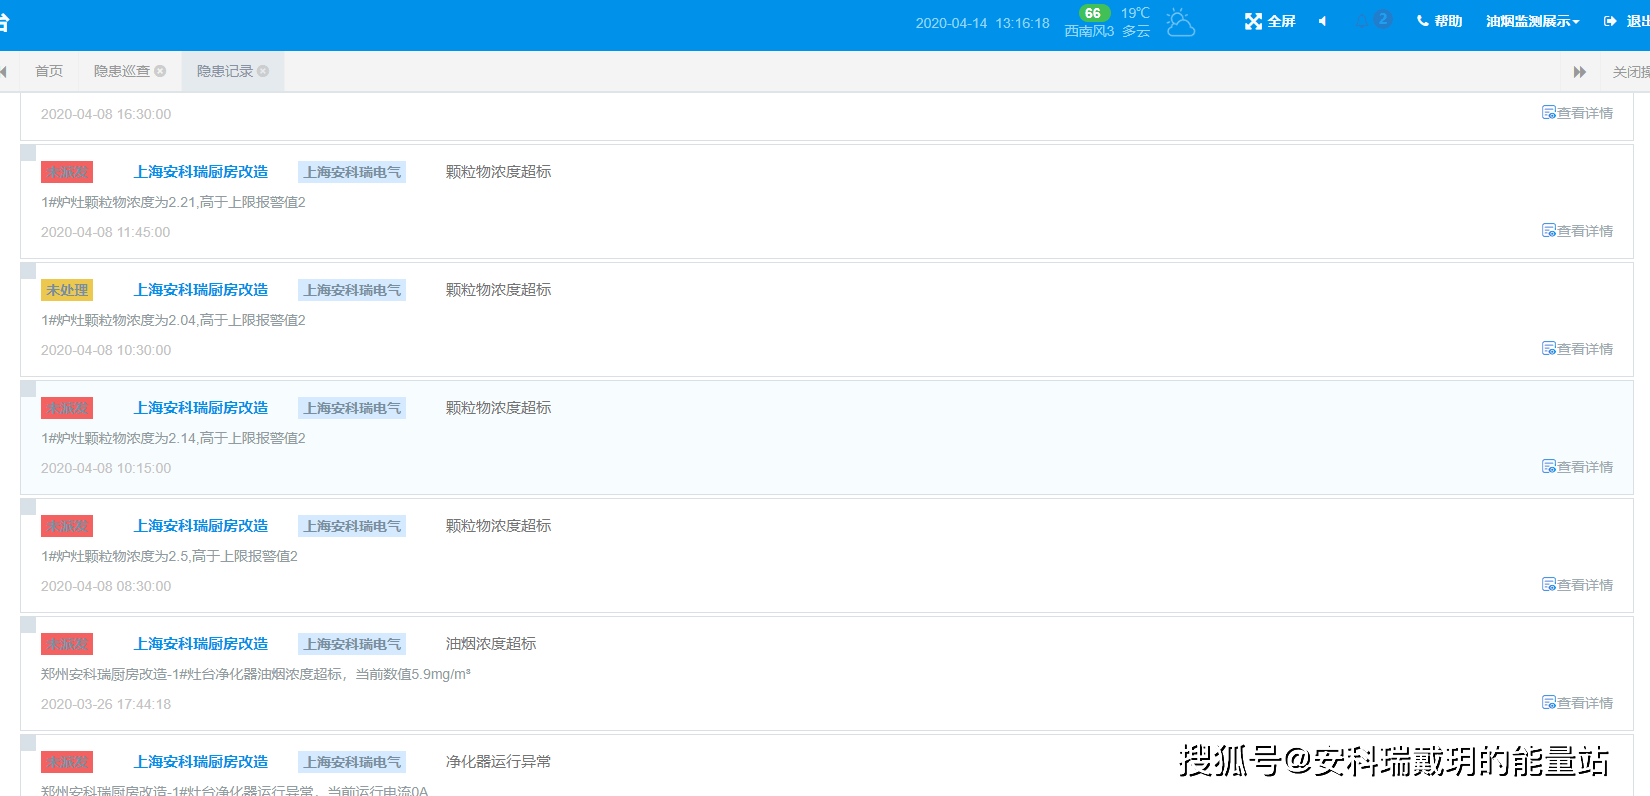
Task: View details of the 11:45:00 record
Action: tap(1577, 231)
